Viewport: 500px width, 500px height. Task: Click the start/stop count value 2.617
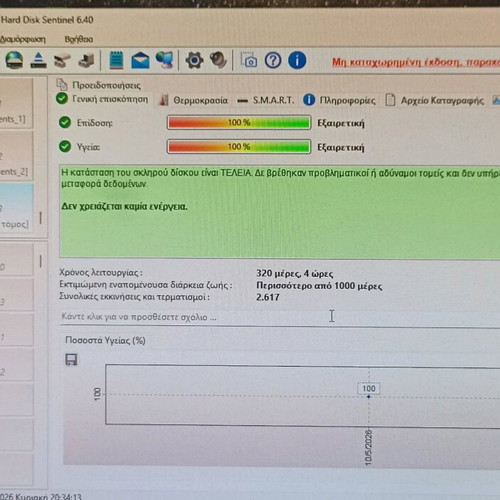[268, 297]
